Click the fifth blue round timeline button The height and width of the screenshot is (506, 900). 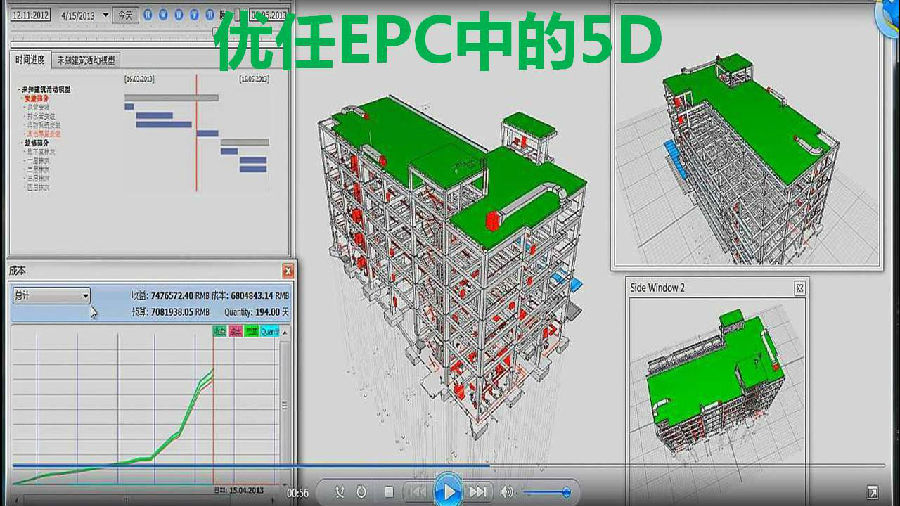coord(210,14)
